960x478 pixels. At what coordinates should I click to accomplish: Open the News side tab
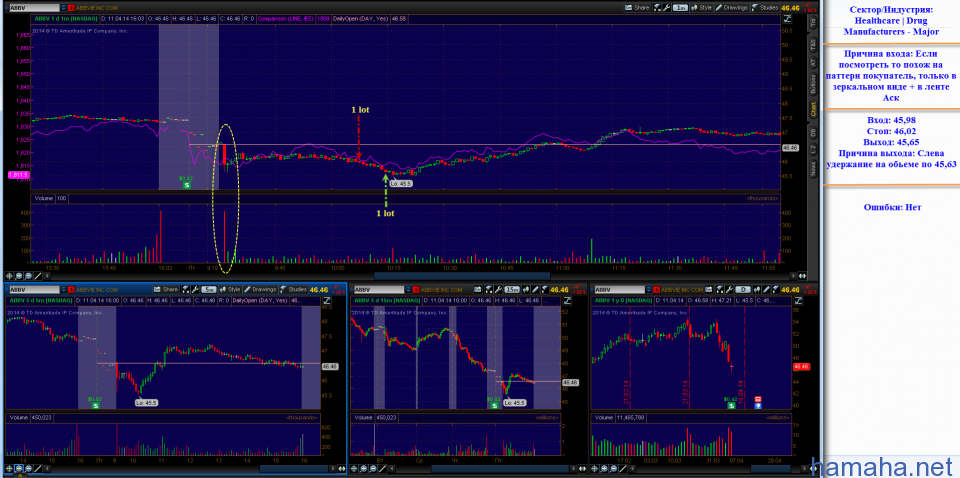coord(812,168)
